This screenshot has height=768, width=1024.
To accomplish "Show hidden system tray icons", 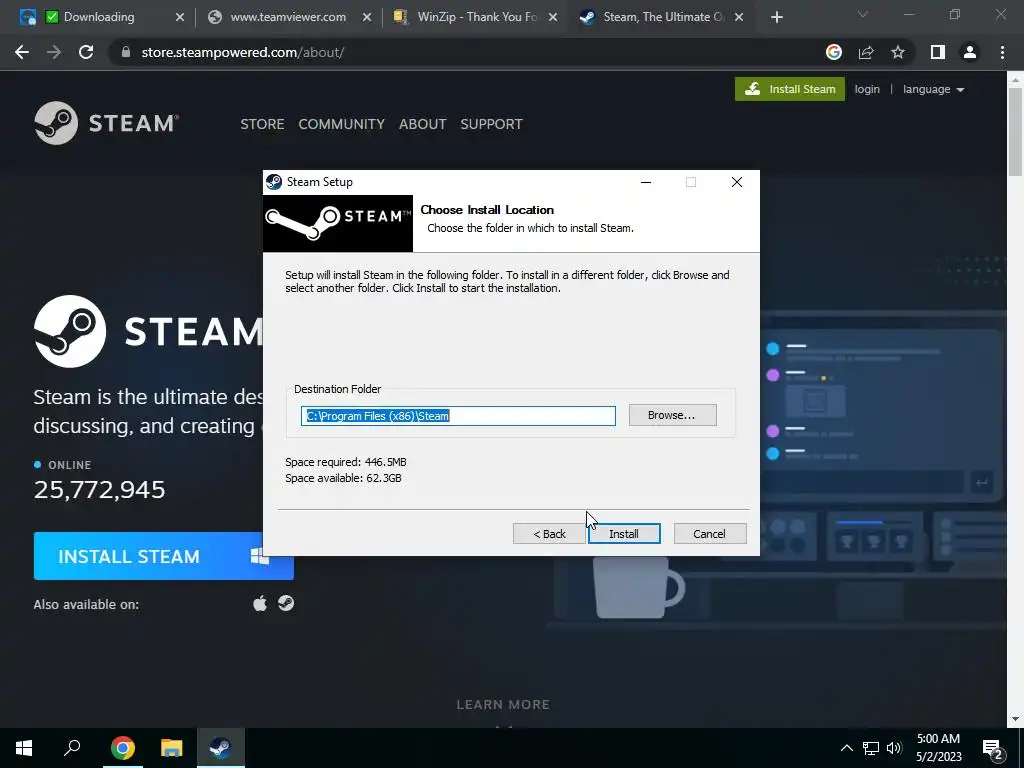I will tap(846, 748).
